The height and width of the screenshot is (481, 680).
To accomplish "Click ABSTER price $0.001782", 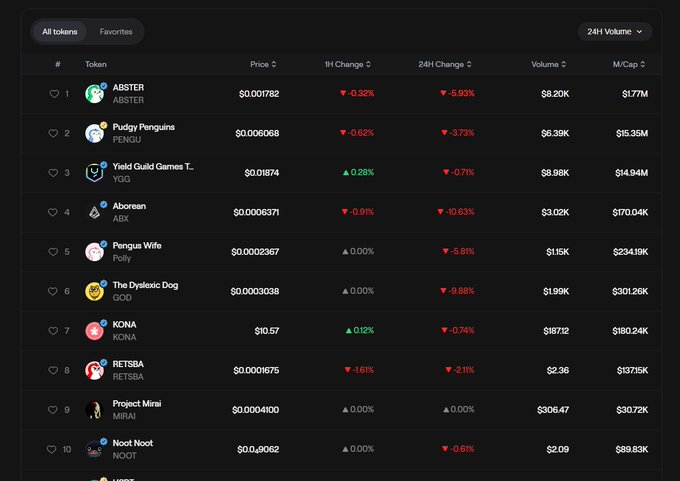I will pos(259,94).
